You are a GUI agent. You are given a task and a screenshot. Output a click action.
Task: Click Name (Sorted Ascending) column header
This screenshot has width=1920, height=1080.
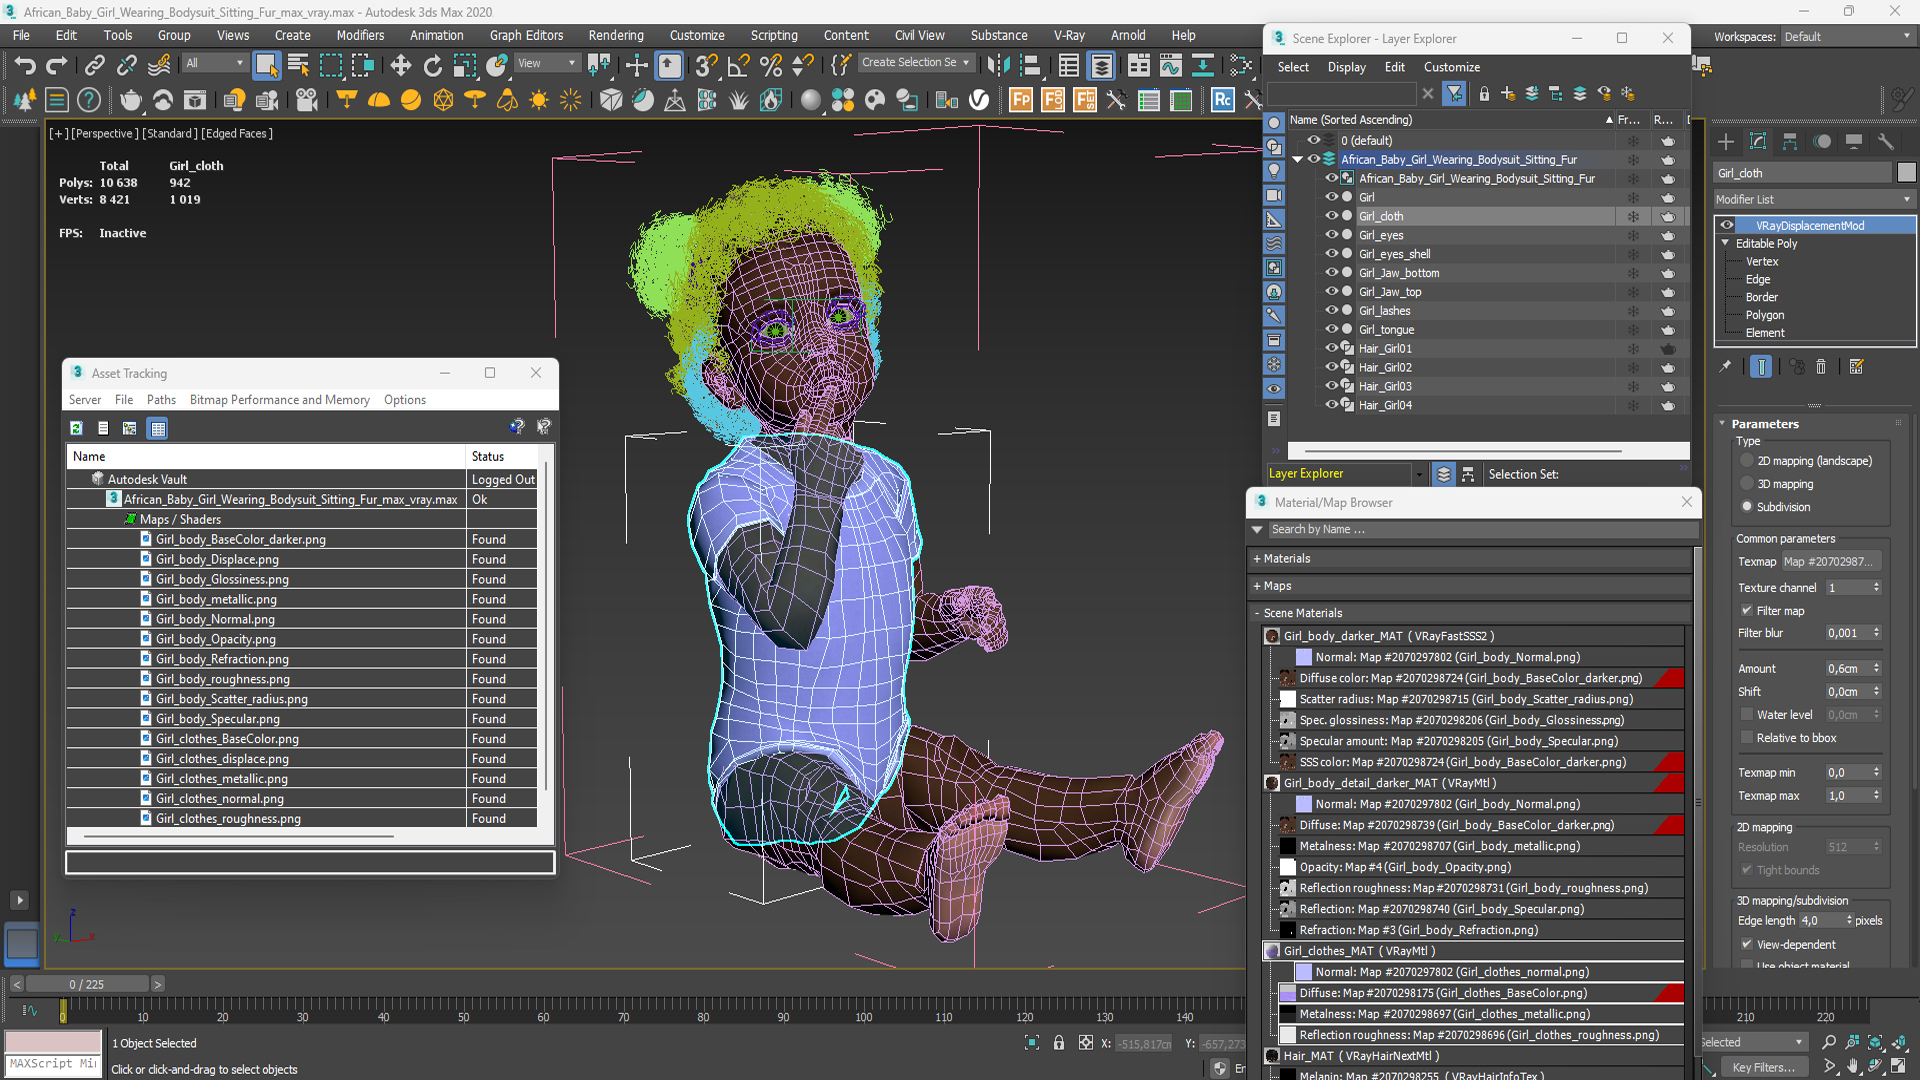coord(1450,120)
